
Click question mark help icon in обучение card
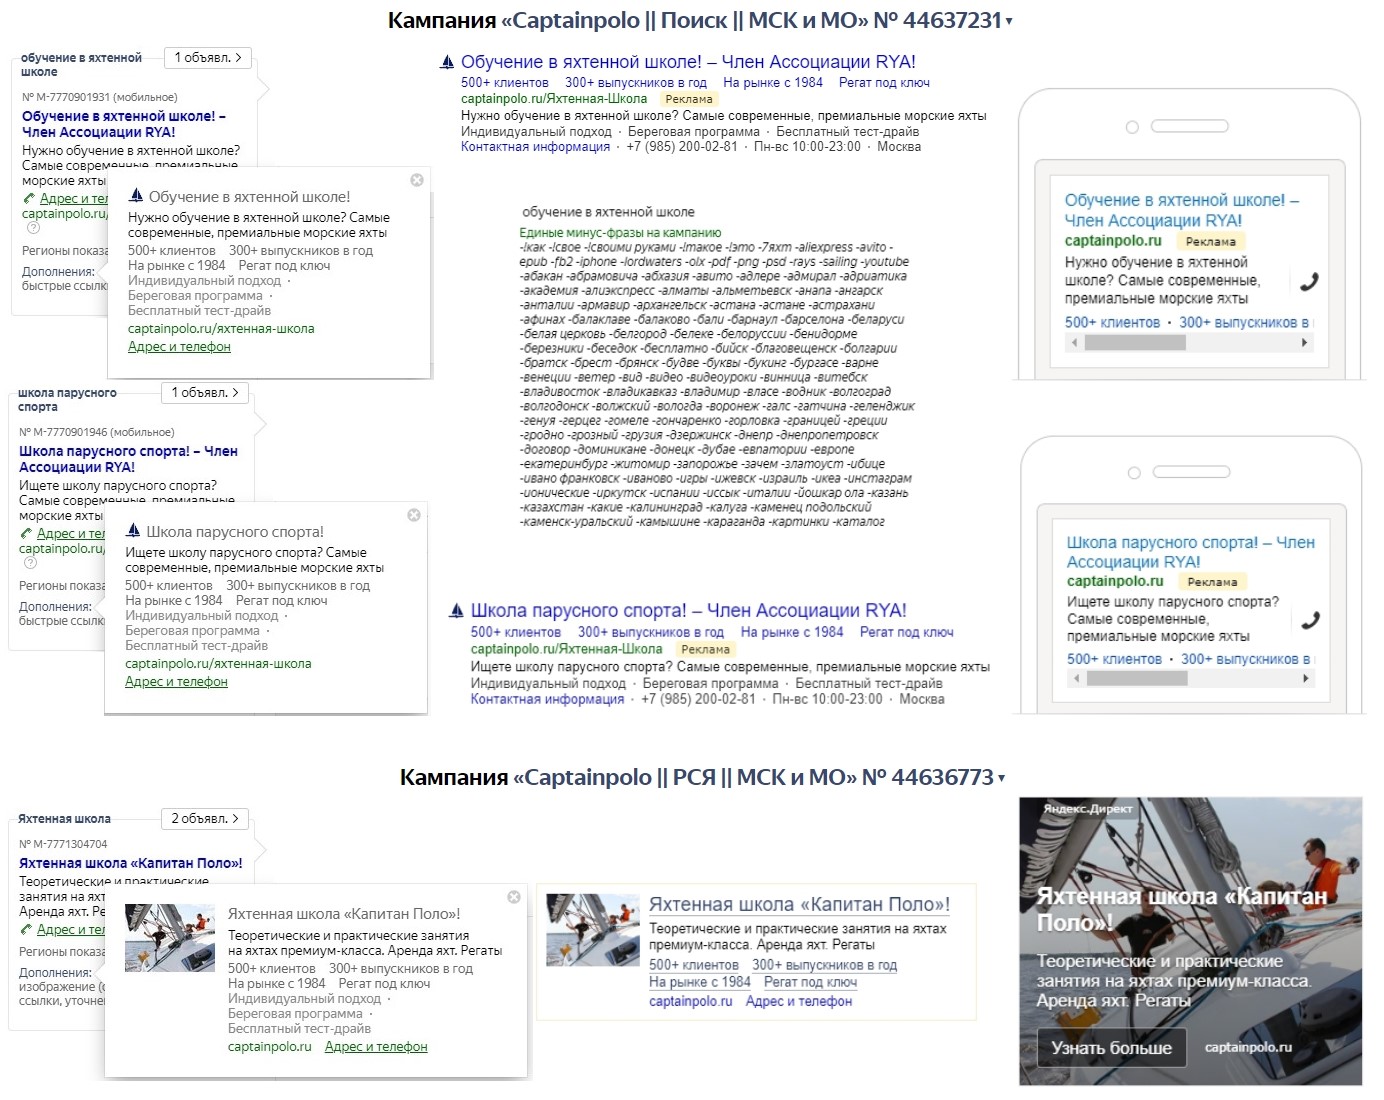coord(33,228)
